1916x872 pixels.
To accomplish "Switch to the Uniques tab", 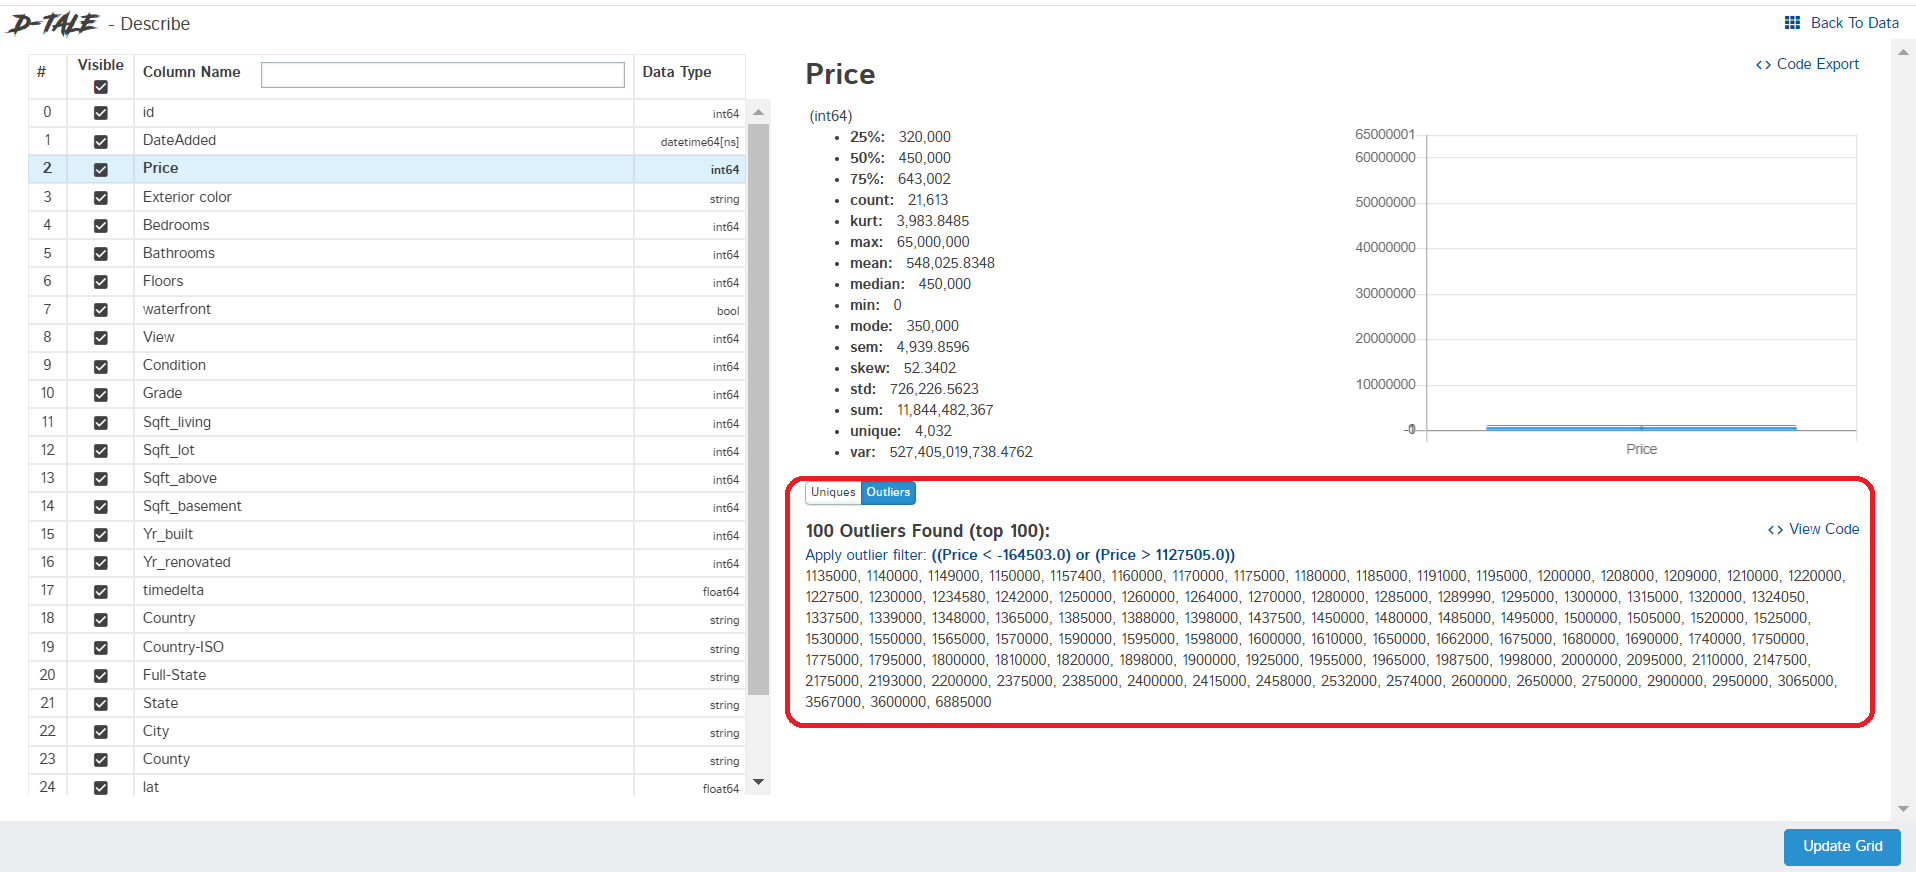I will 833,492.
